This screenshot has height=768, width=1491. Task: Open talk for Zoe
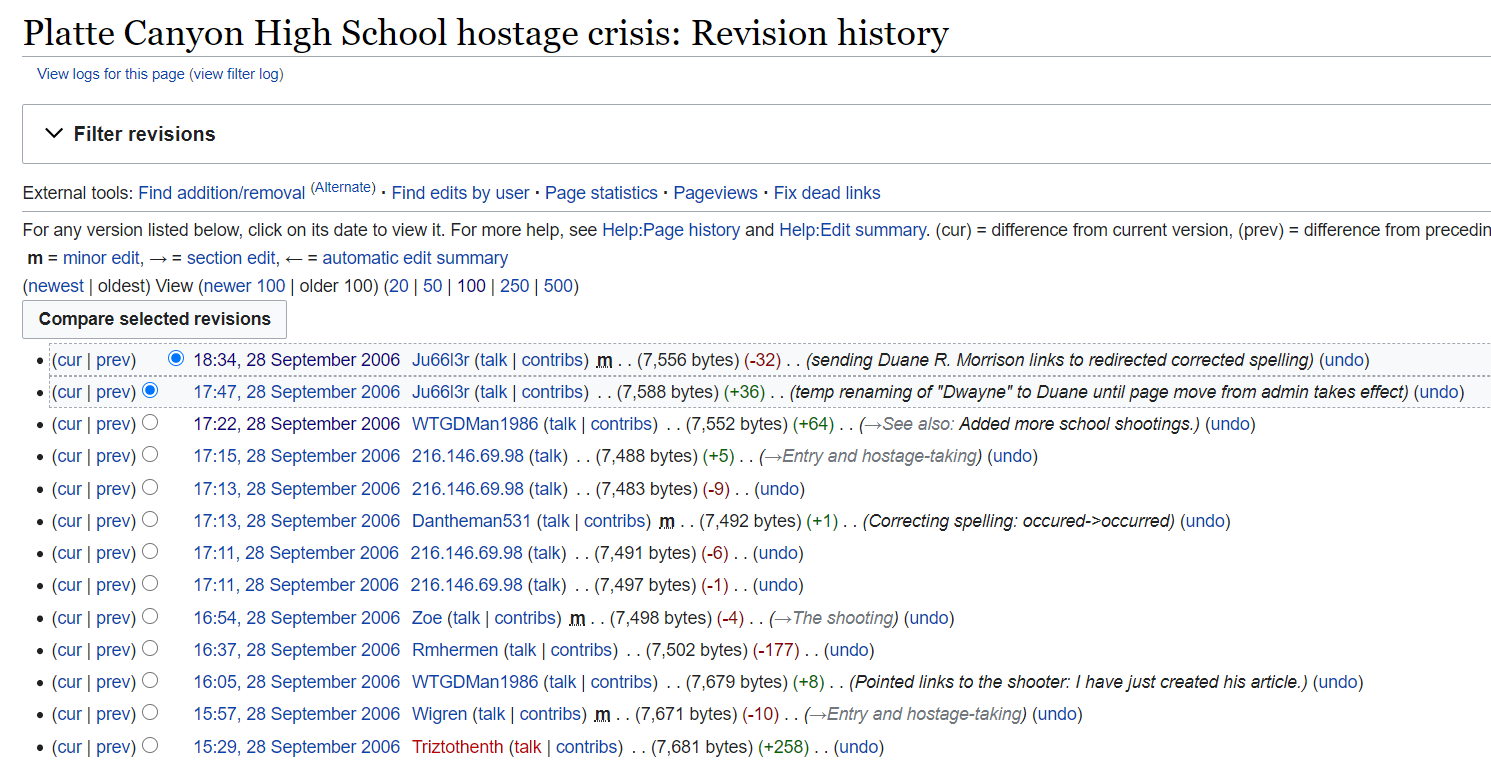click(466, 618)
